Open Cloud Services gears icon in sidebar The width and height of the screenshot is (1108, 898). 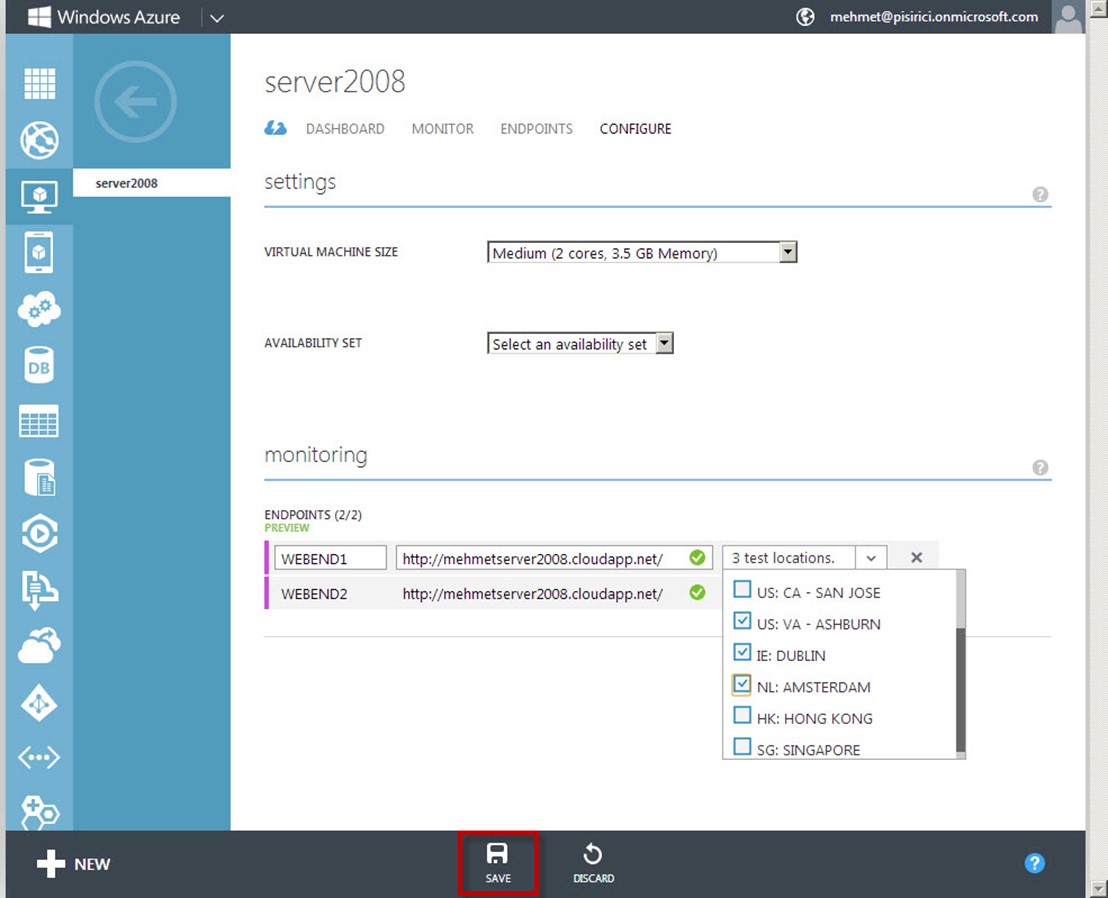pyautogui.click(x=40, y=309)
